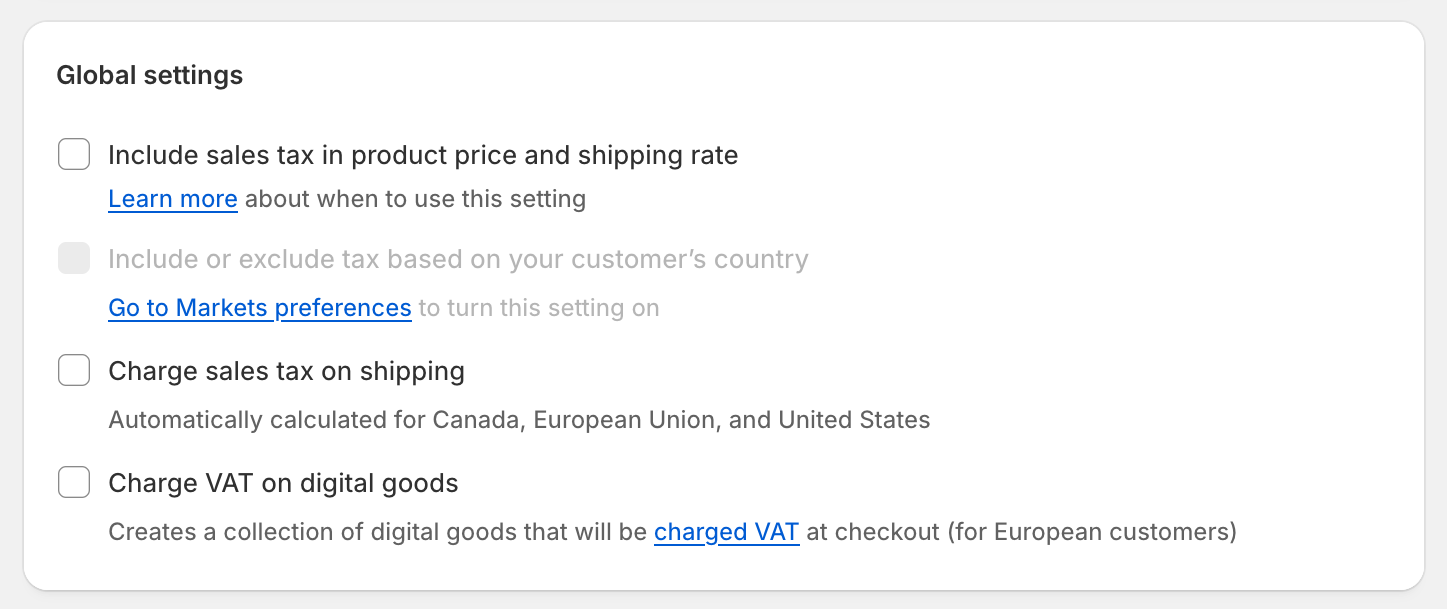Select the Global settings heading

pyautogui.click(x=150, y=74)
